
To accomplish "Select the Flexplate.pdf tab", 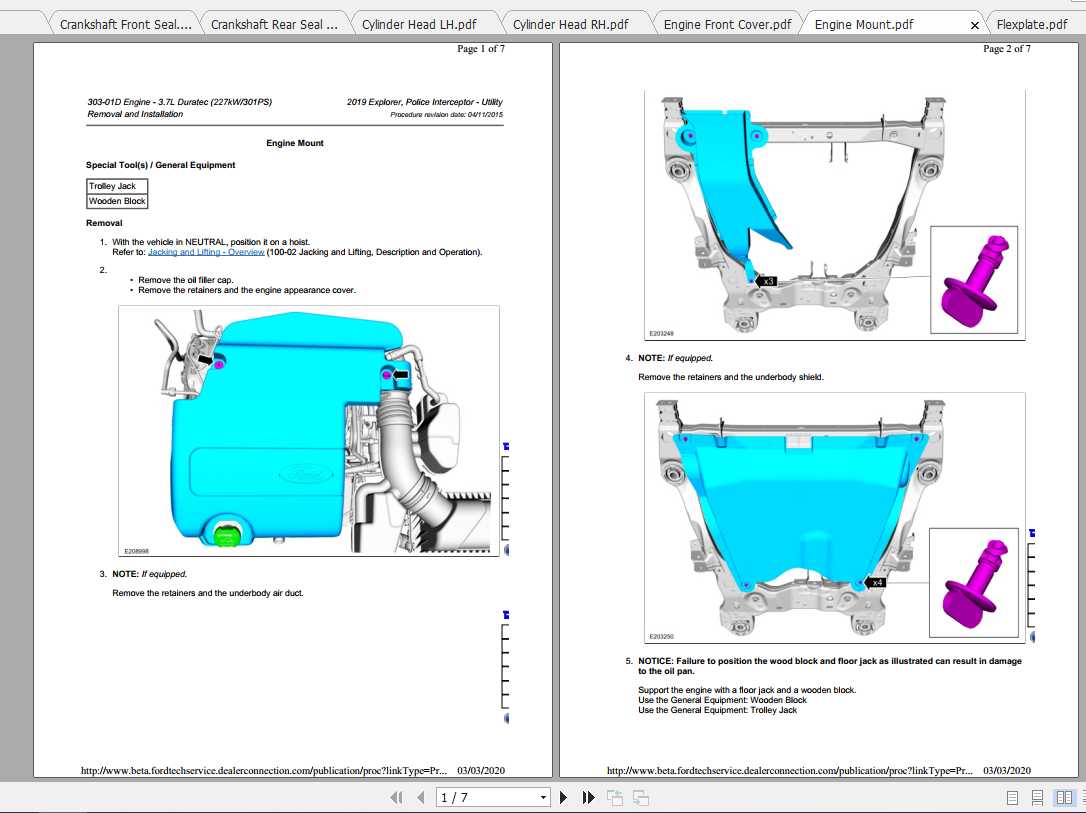I will coord(1031,24).
